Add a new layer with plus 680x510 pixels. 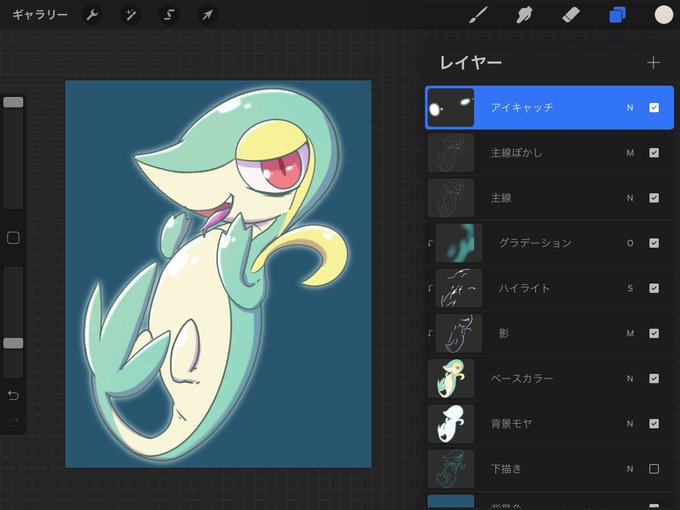[653, 63]
